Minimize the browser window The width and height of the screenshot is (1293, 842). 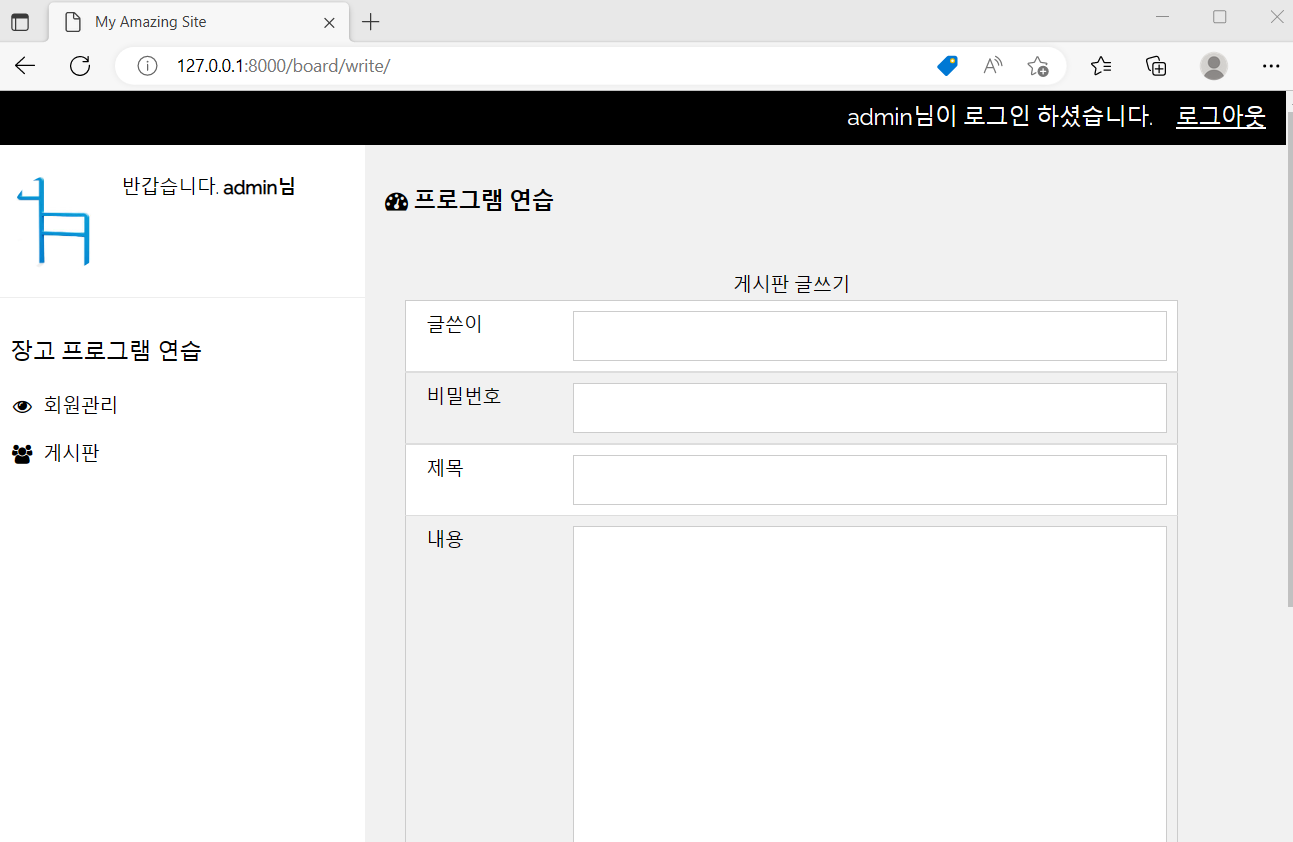coord(1162,16)
